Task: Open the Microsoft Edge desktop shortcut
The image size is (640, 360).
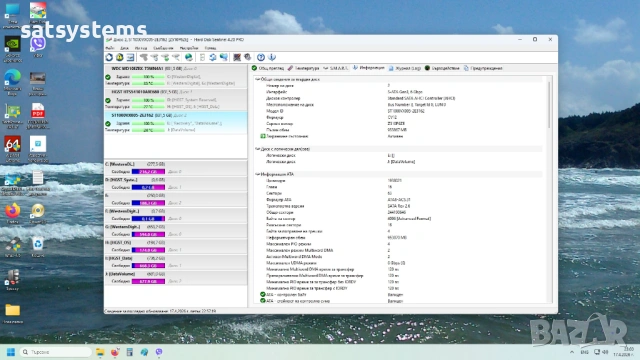Action: click(13, 82)
